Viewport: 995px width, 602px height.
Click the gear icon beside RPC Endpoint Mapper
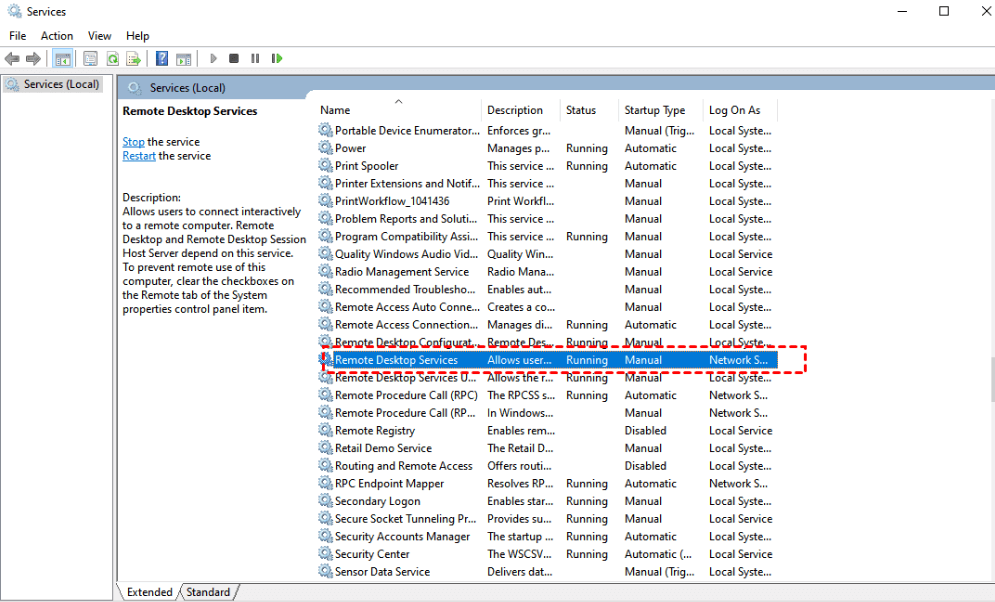pos(326,483)
